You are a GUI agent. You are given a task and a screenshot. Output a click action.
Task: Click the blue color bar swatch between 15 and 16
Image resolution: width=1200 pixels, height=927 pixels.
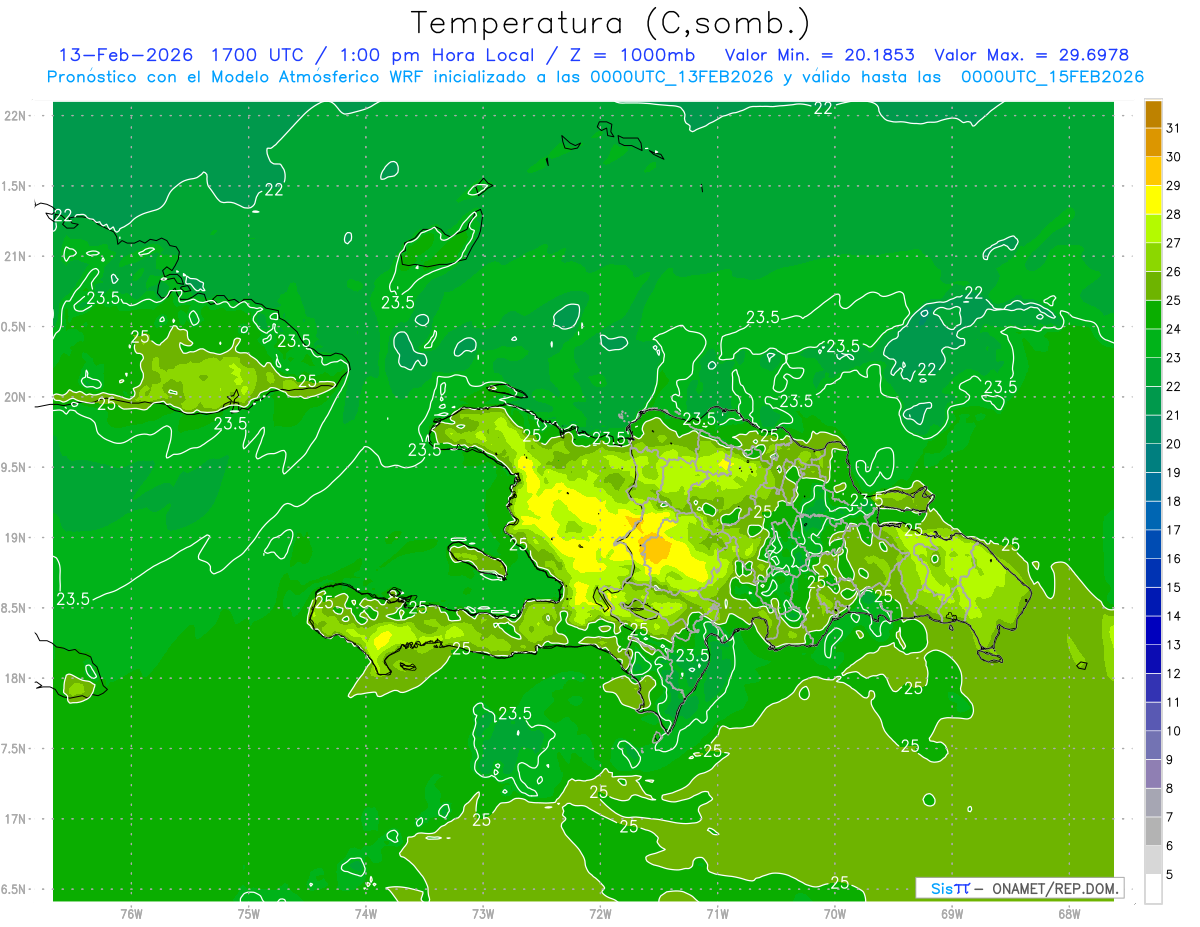1153,573
